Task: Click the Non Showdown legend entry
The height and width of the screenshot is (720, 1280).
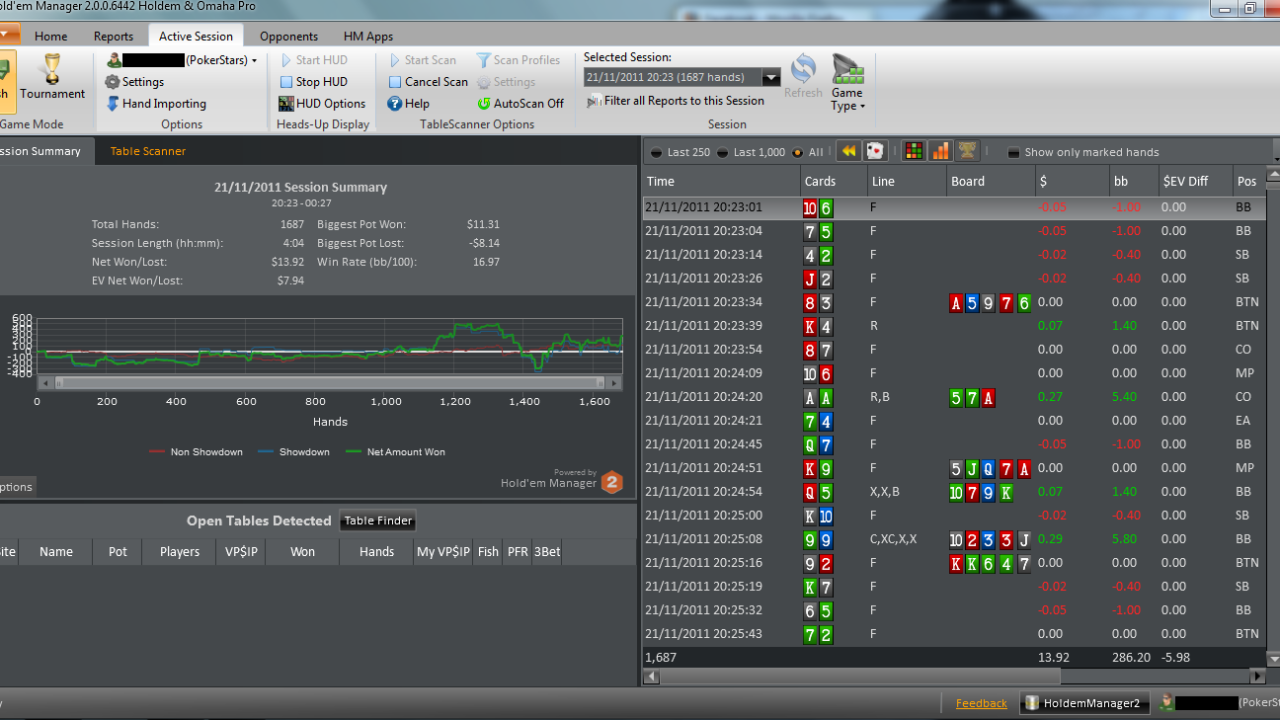Action: pos(196,452)
